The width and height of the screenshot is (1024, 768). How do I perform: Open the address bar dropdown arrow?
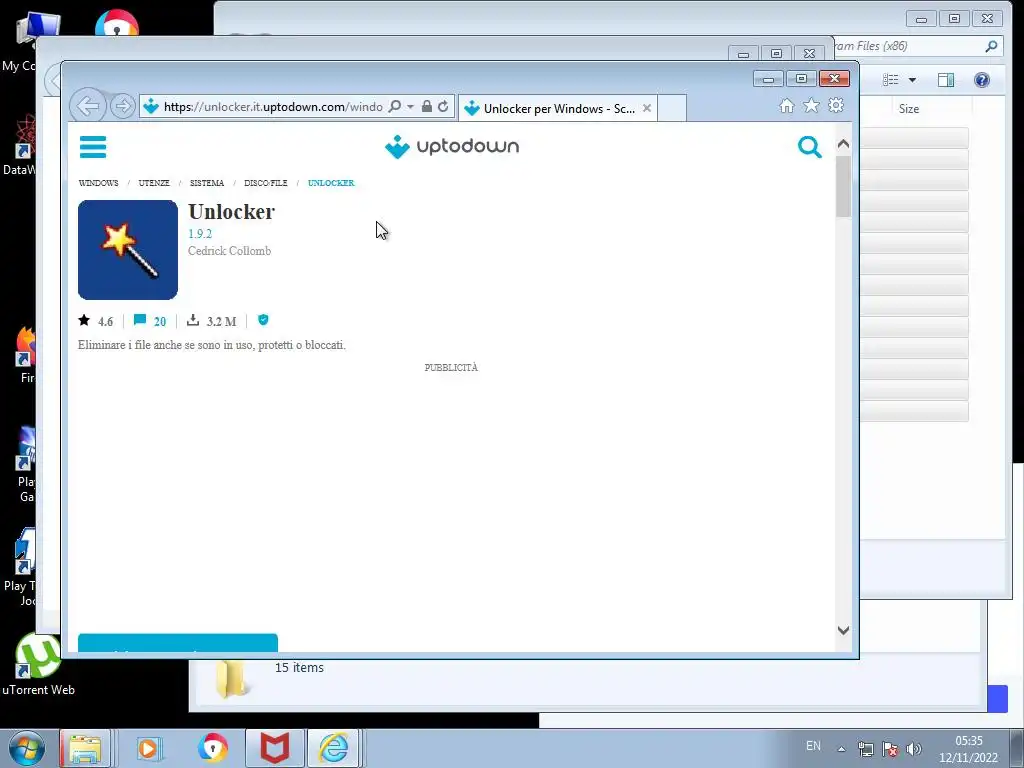coord(410,106)
